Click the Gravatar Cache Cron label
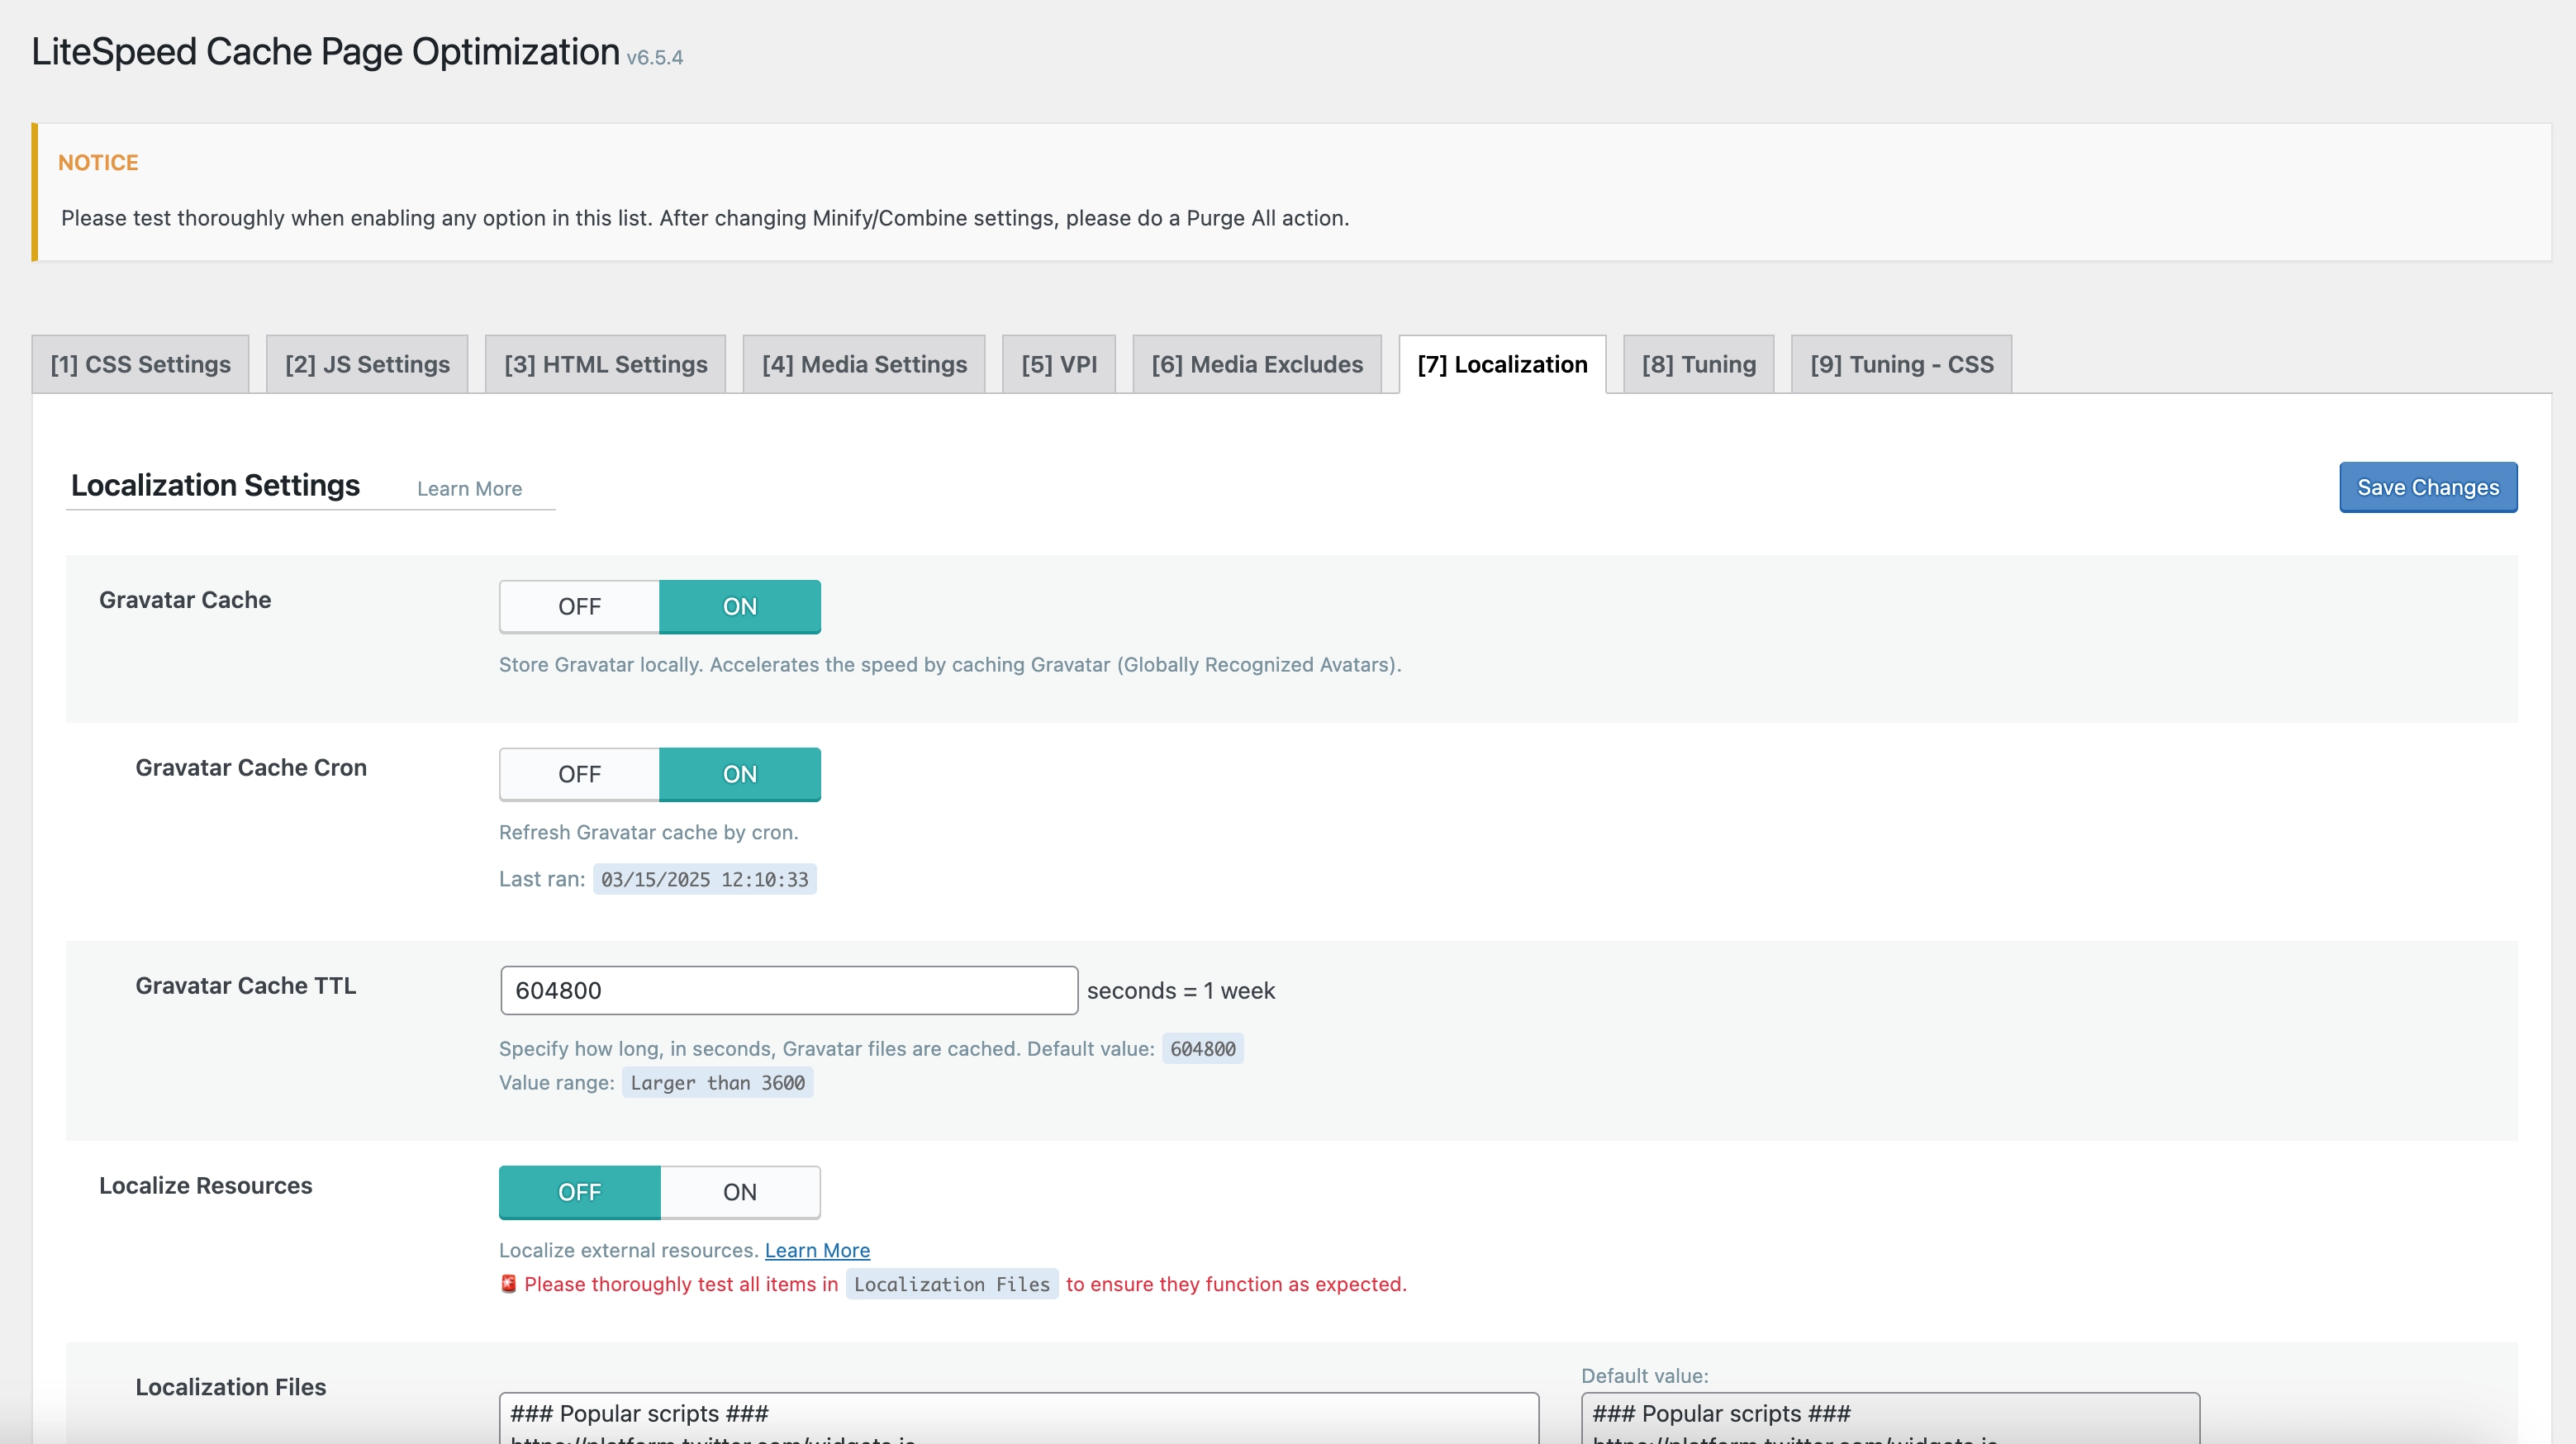Screen dimensions: 2576x1444 coord(251,768)
